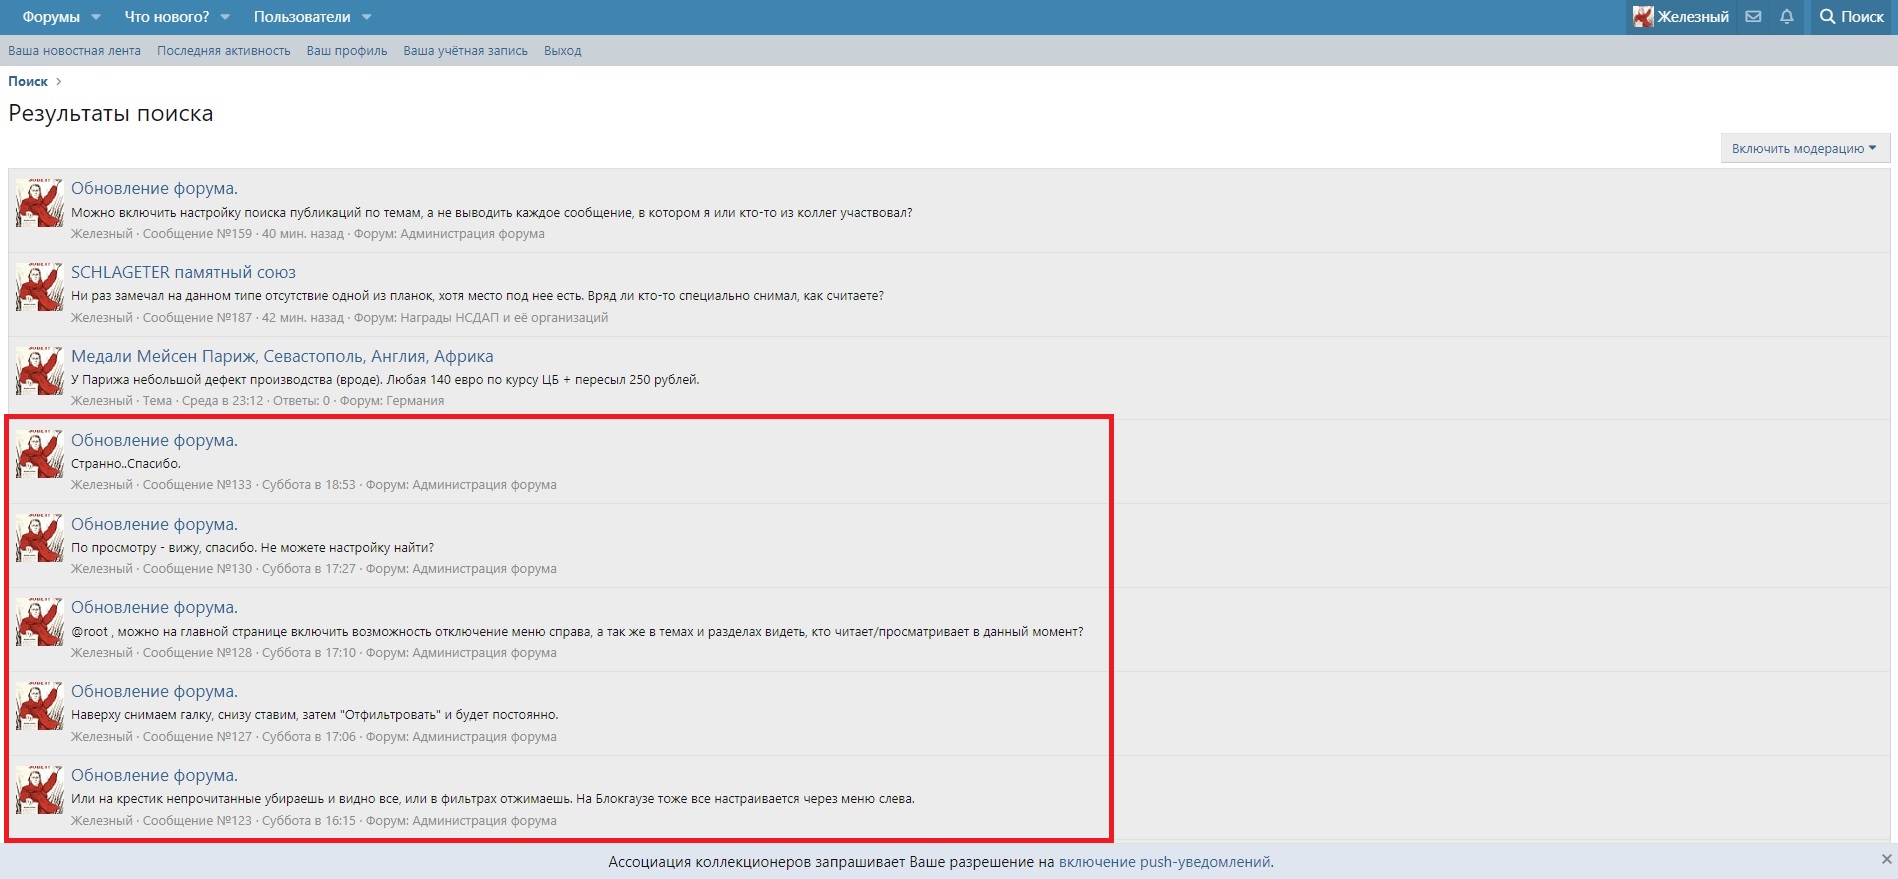Viewport: 1898px width, 879px height.
Task: Open the private messages envelope icon
Action: point(1753,17)
